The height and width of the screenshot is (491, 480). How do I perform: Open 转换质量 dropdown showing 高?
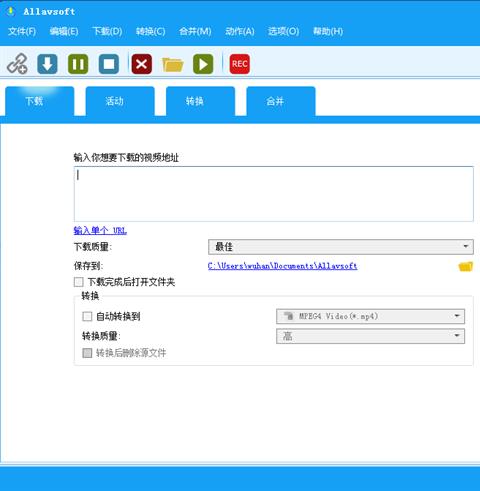pos(370,336)
